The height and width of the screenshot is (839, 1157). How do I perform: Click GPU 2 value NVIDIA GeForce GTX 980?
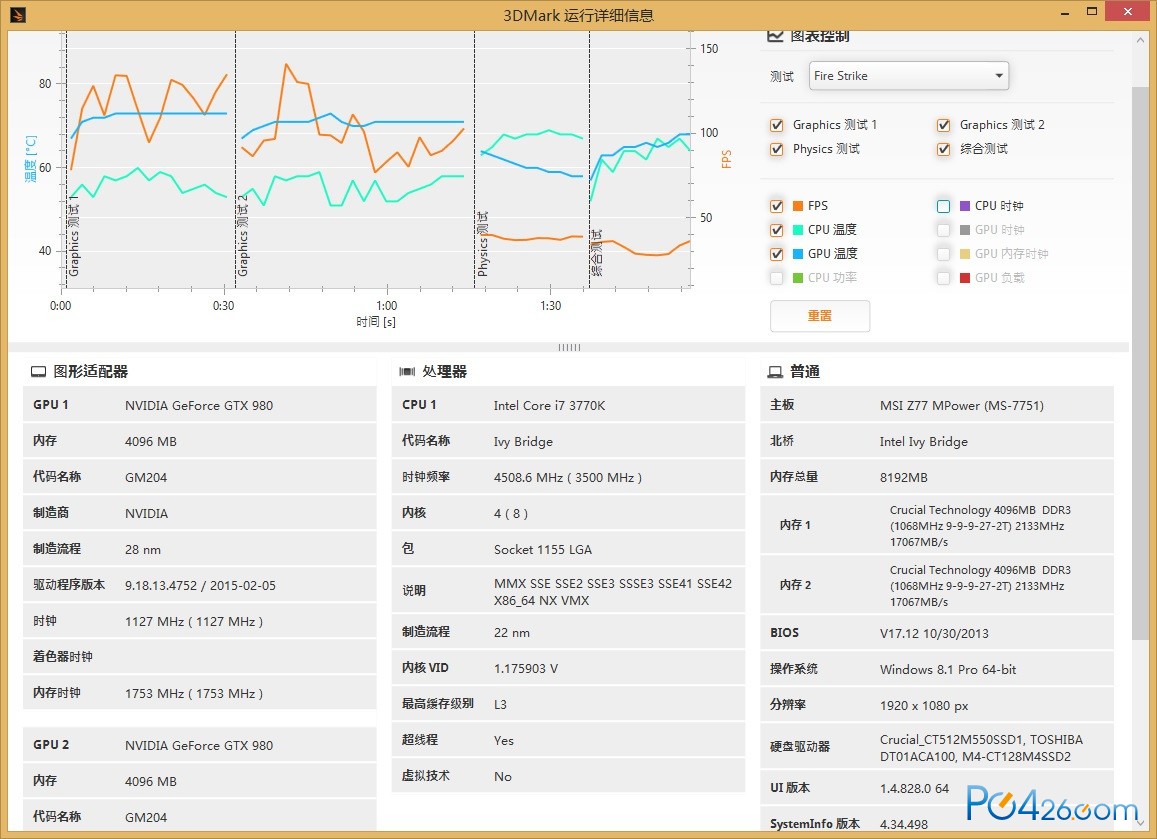tap(198, 745)
